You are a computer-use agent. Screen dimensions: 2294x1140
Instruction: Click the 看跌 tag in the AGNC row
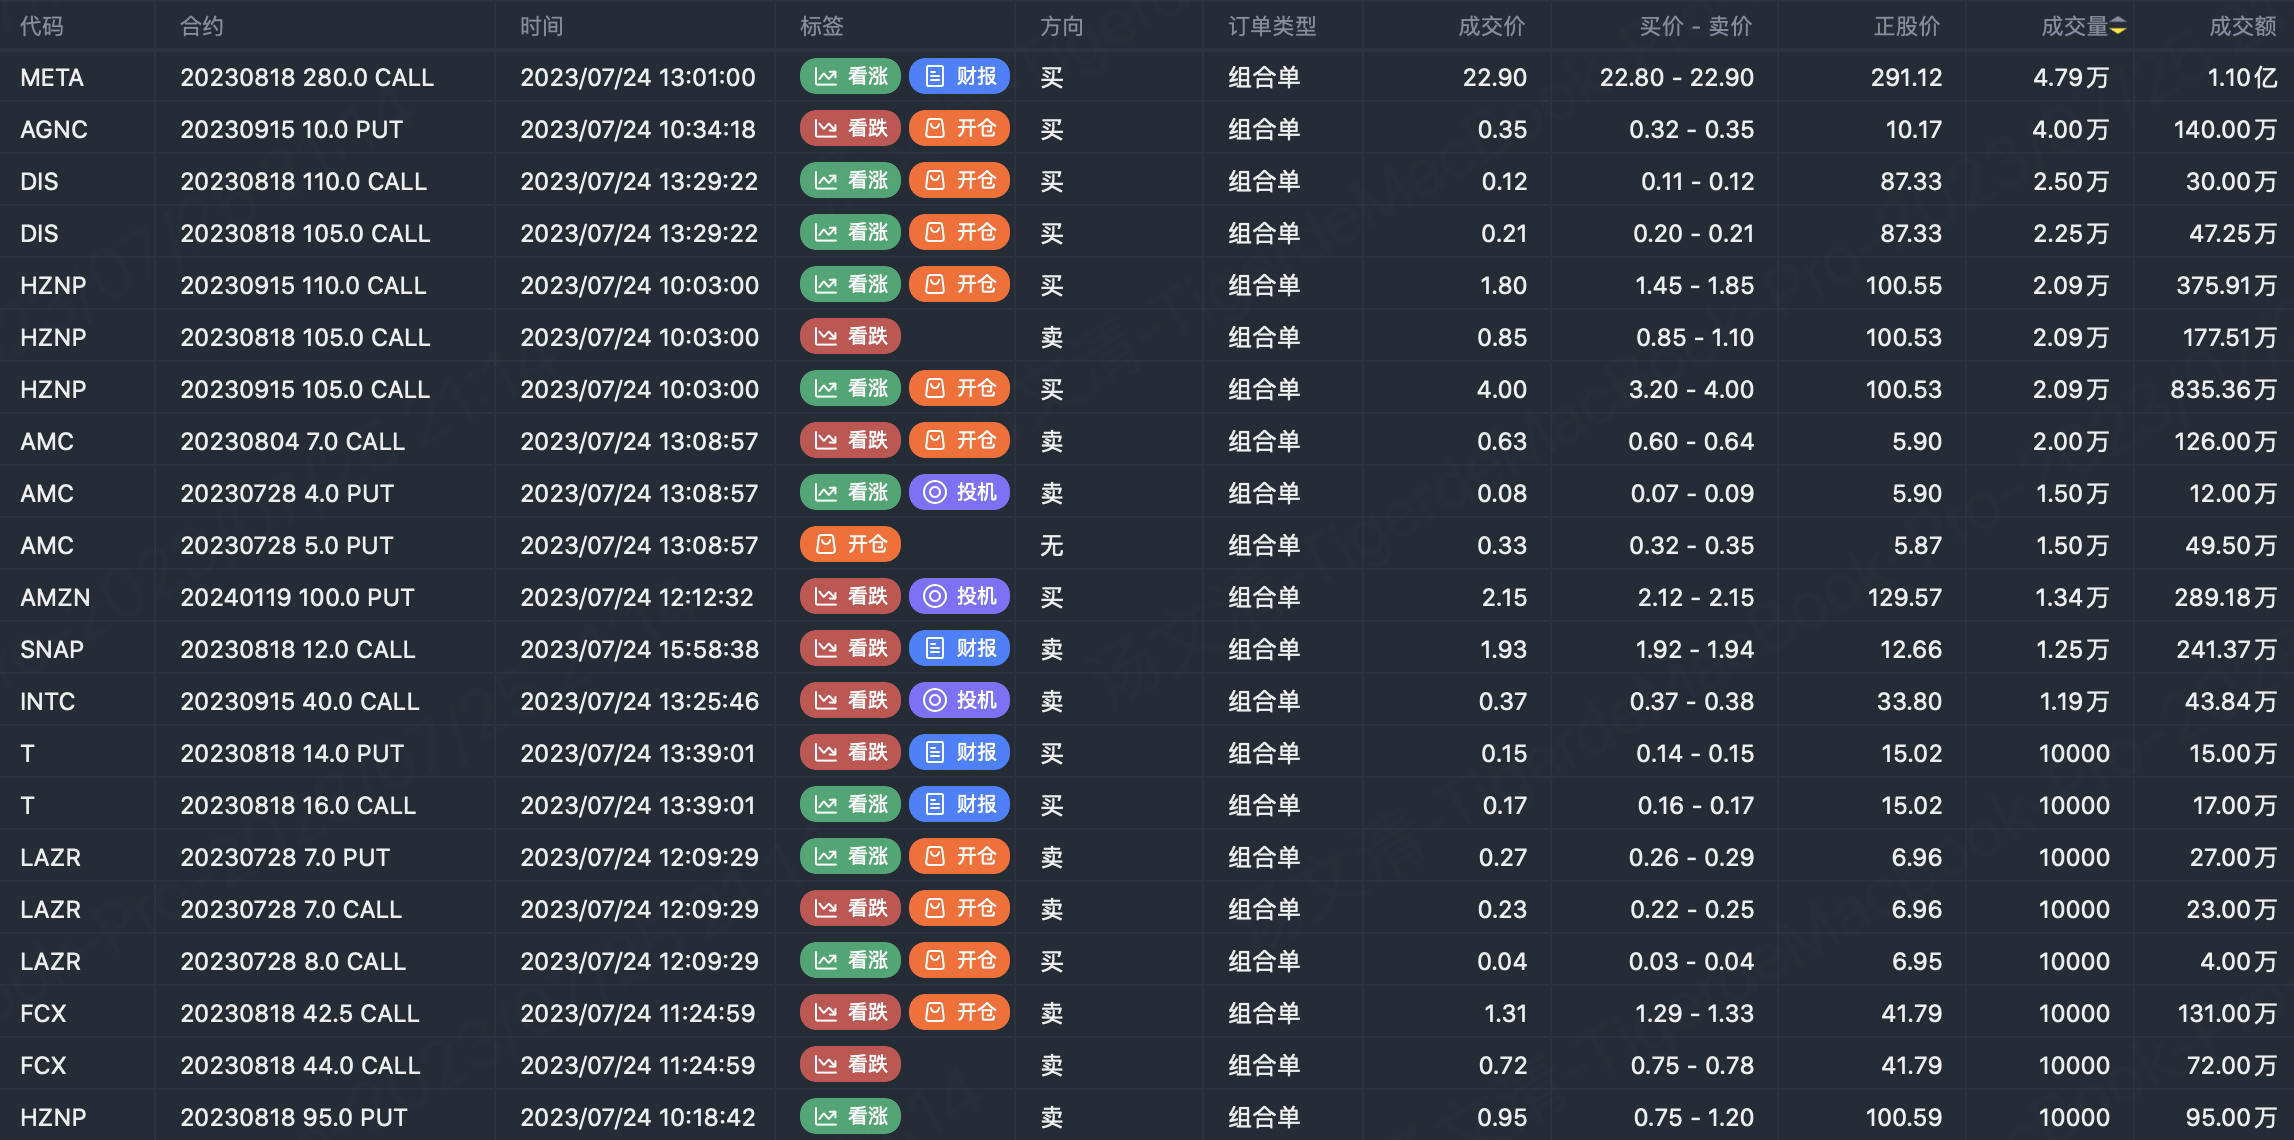(x=850, y=129)
